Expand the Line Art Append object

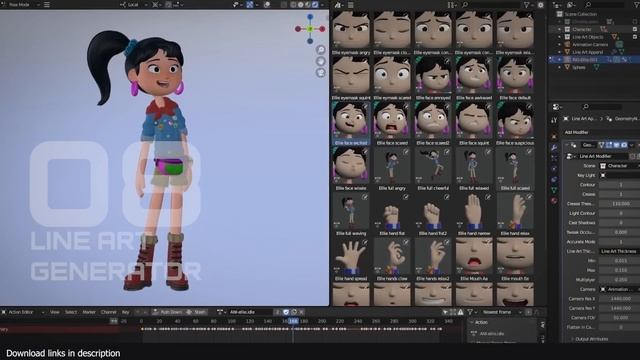coord(560,52)
